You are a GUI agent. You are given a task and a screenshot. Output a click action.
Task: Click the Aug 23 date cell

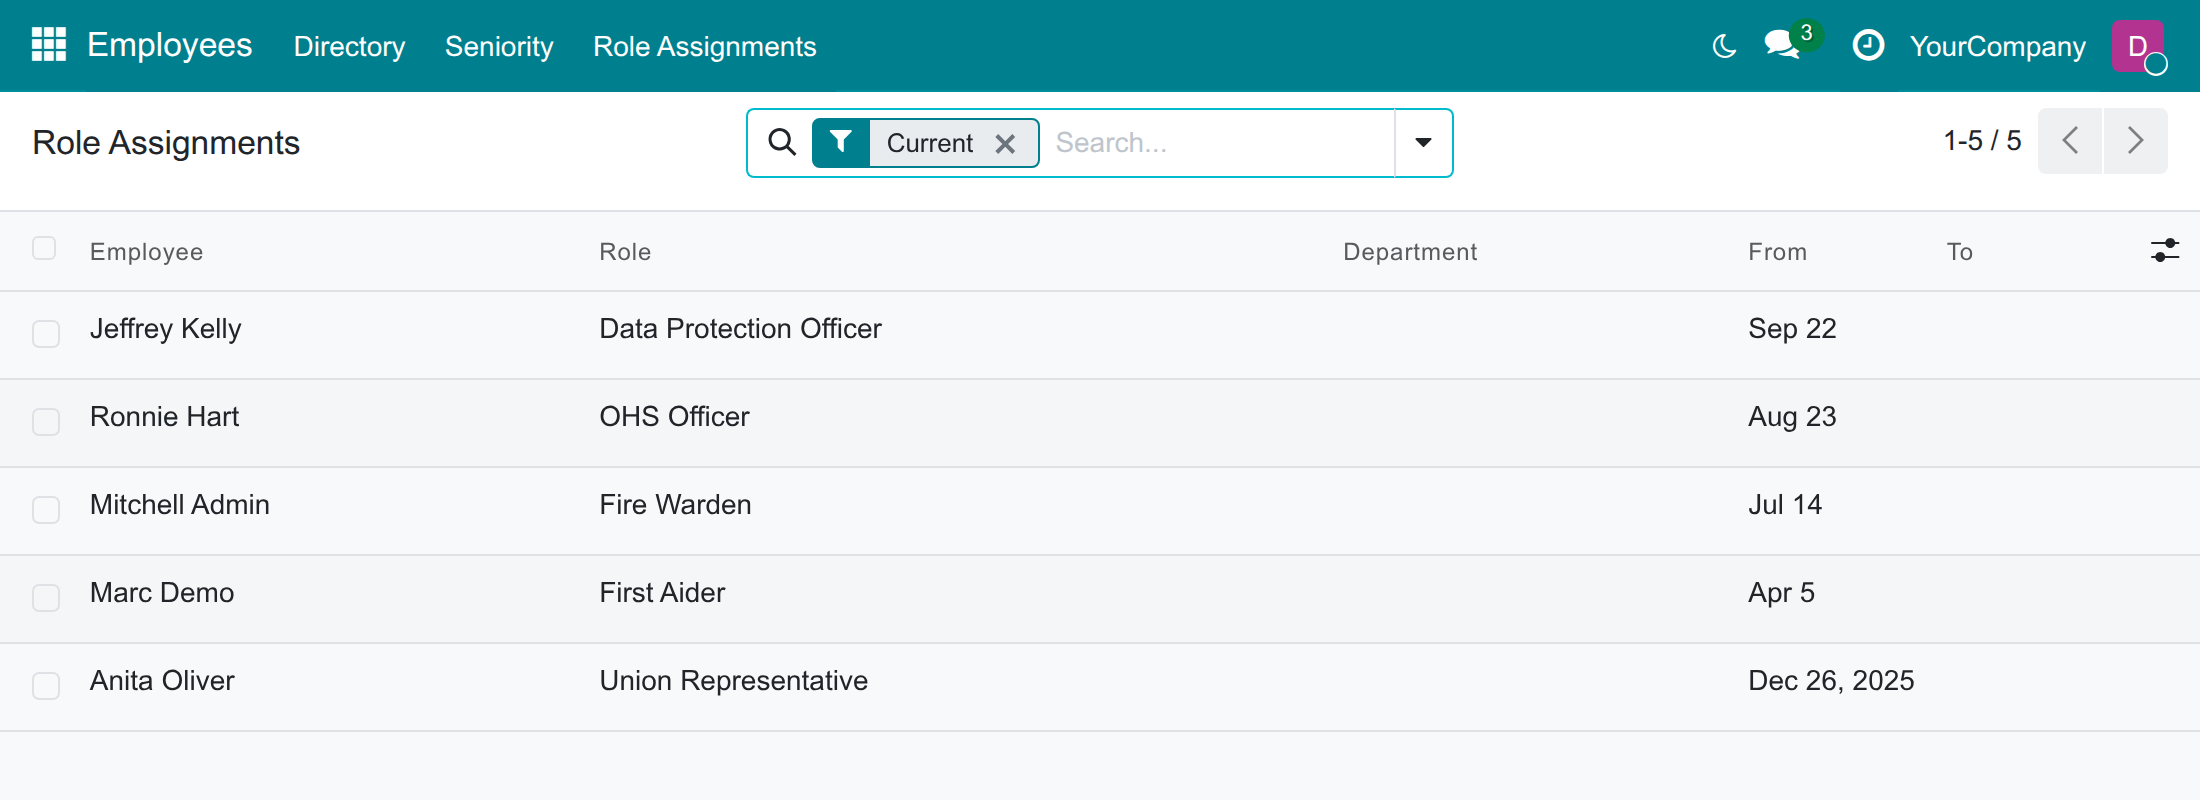[1792, 417]
